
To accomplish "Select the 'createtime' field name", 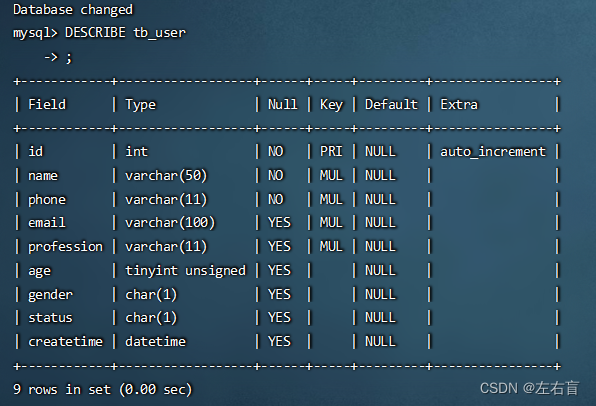I will [x=65, y=341].
